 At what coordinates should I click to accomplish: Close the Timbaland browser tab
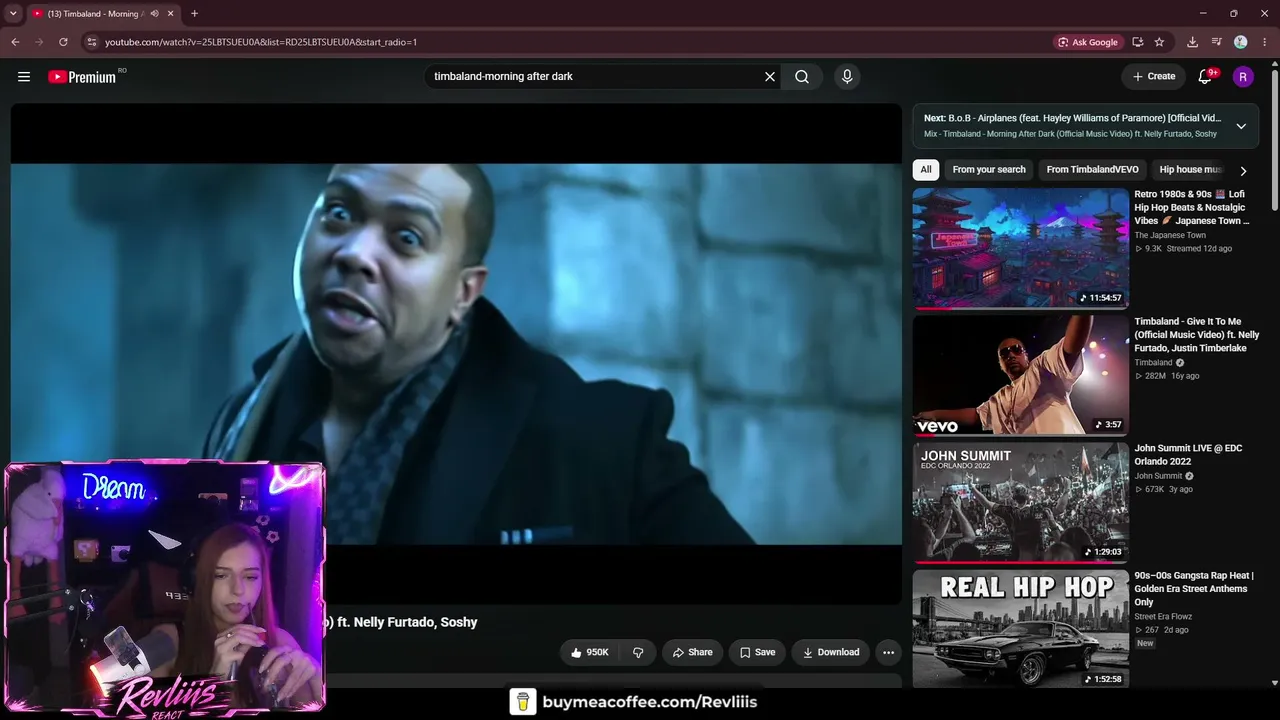point(171,14)
